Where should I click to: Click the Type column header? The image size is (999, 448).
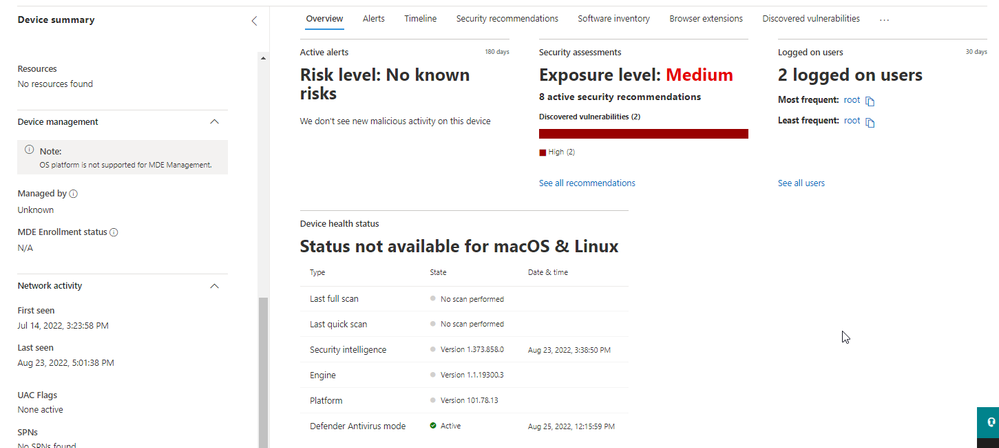coord(317,272)
